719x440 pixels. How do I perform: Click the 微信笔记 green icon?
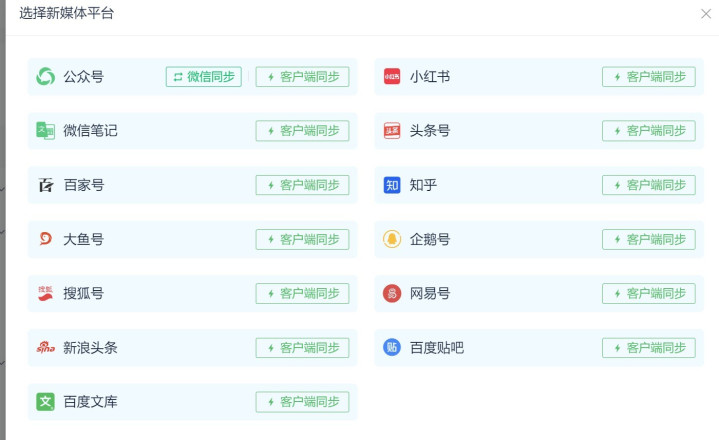pos(45,131)
